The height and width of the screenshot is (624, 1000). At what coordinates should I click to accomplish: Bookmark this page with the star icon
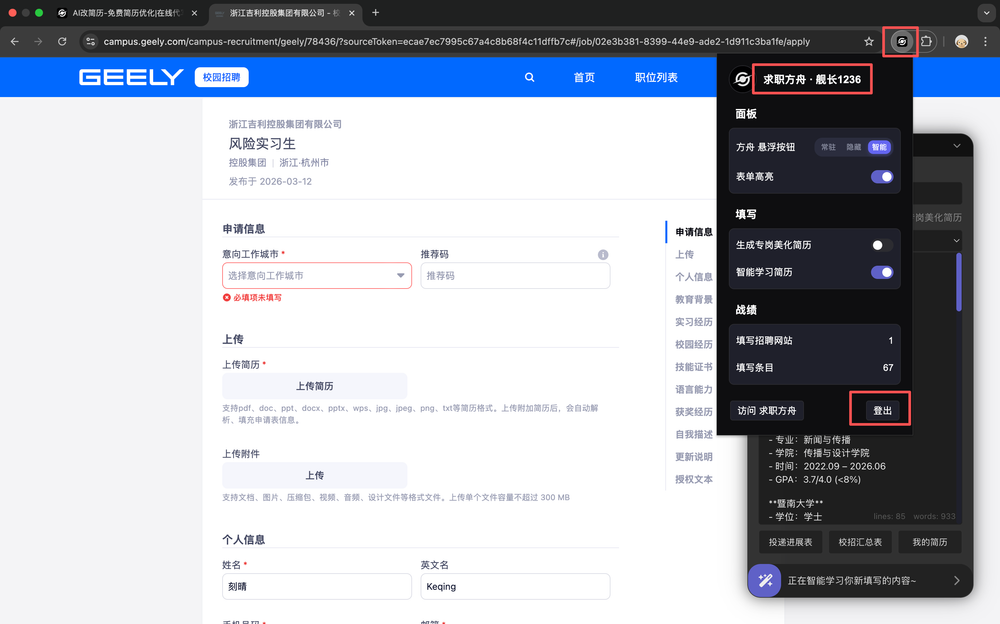pos(869,42)
